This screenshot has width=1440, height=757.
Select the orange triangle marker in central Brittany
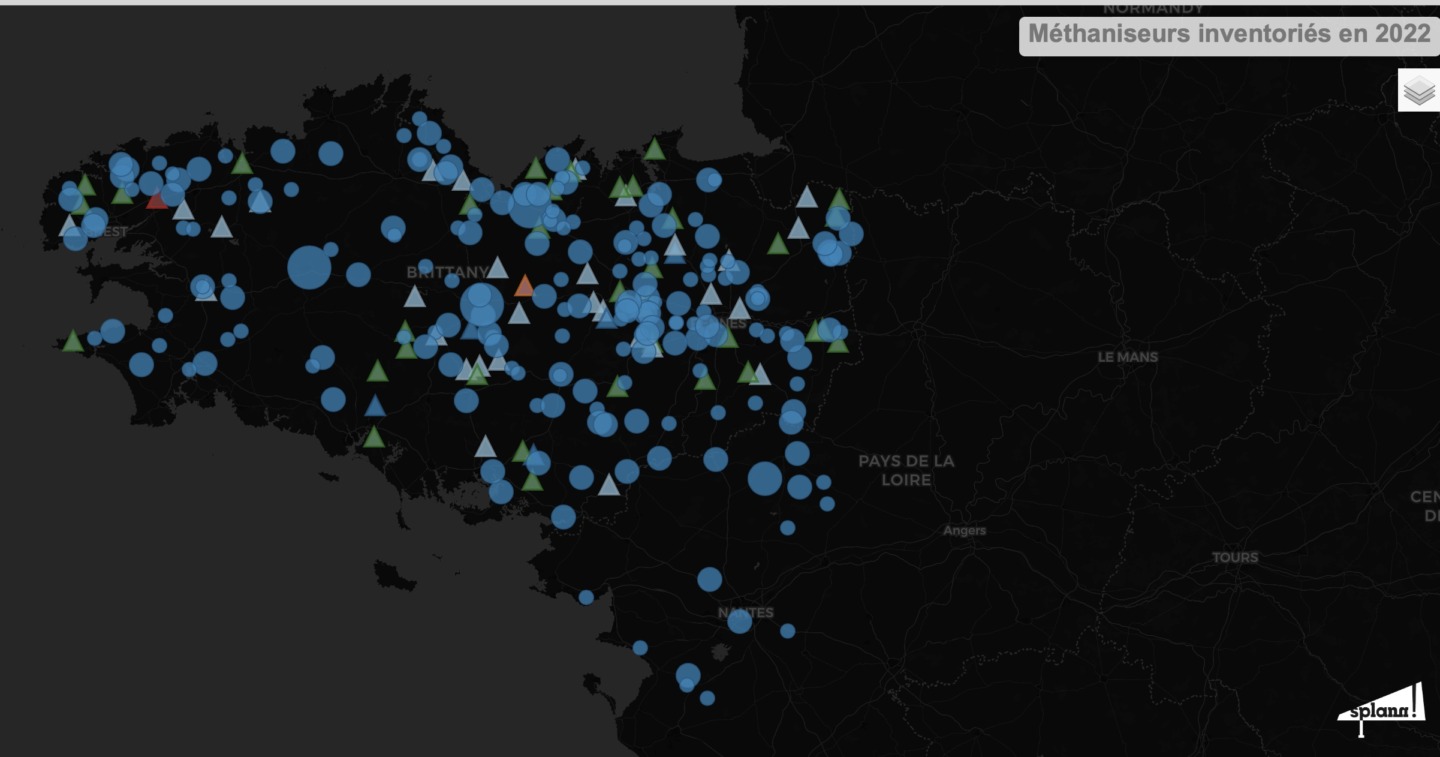tap(524, 287)
